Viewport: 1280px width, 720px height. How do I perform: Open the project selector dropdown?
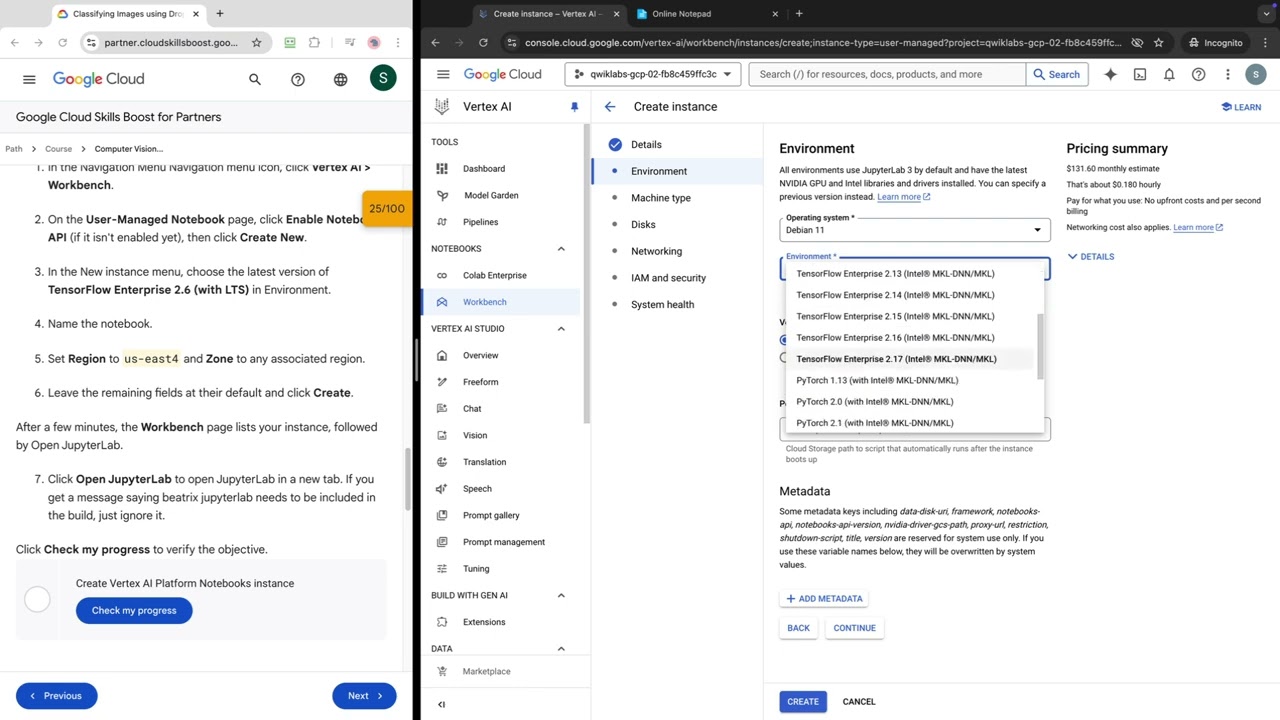click(x=653, y=74)
